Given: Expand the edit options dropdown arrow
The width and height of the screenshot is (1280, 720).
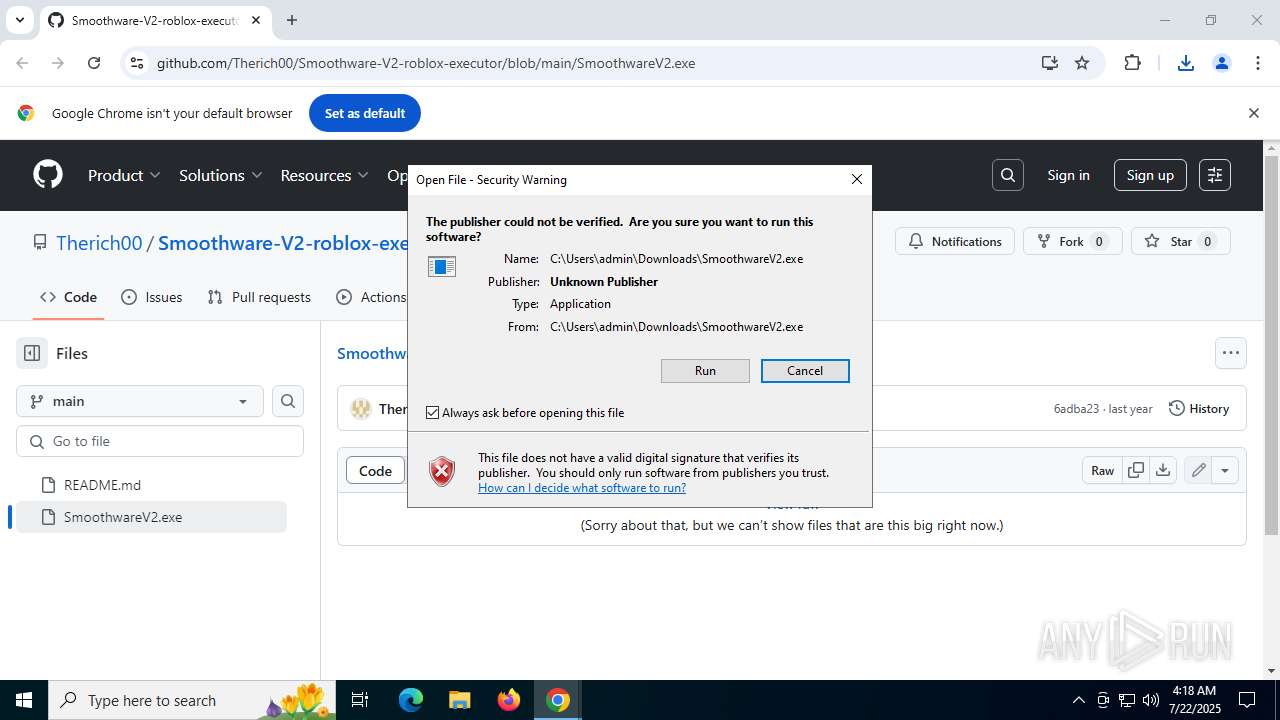Looking at the screenshot, I should pyautogui.click(x=1226, y=470).
